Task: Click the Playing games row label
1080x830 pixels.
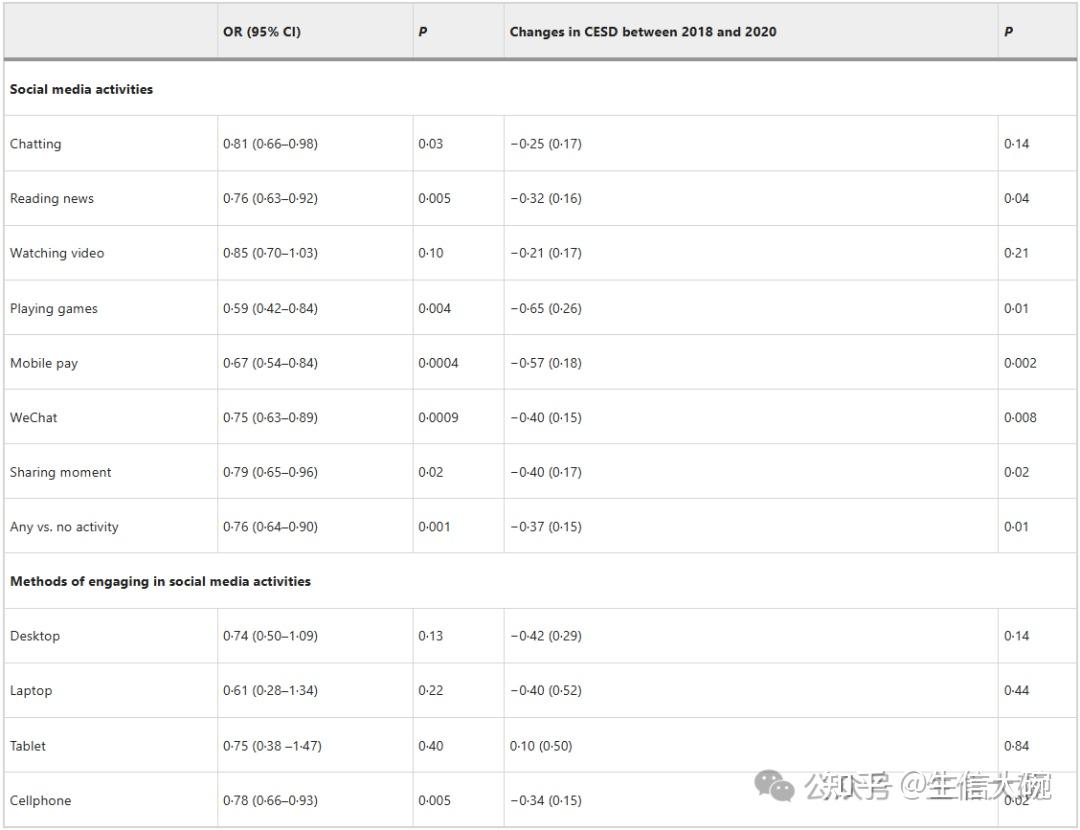Action: tap(54, 309)
